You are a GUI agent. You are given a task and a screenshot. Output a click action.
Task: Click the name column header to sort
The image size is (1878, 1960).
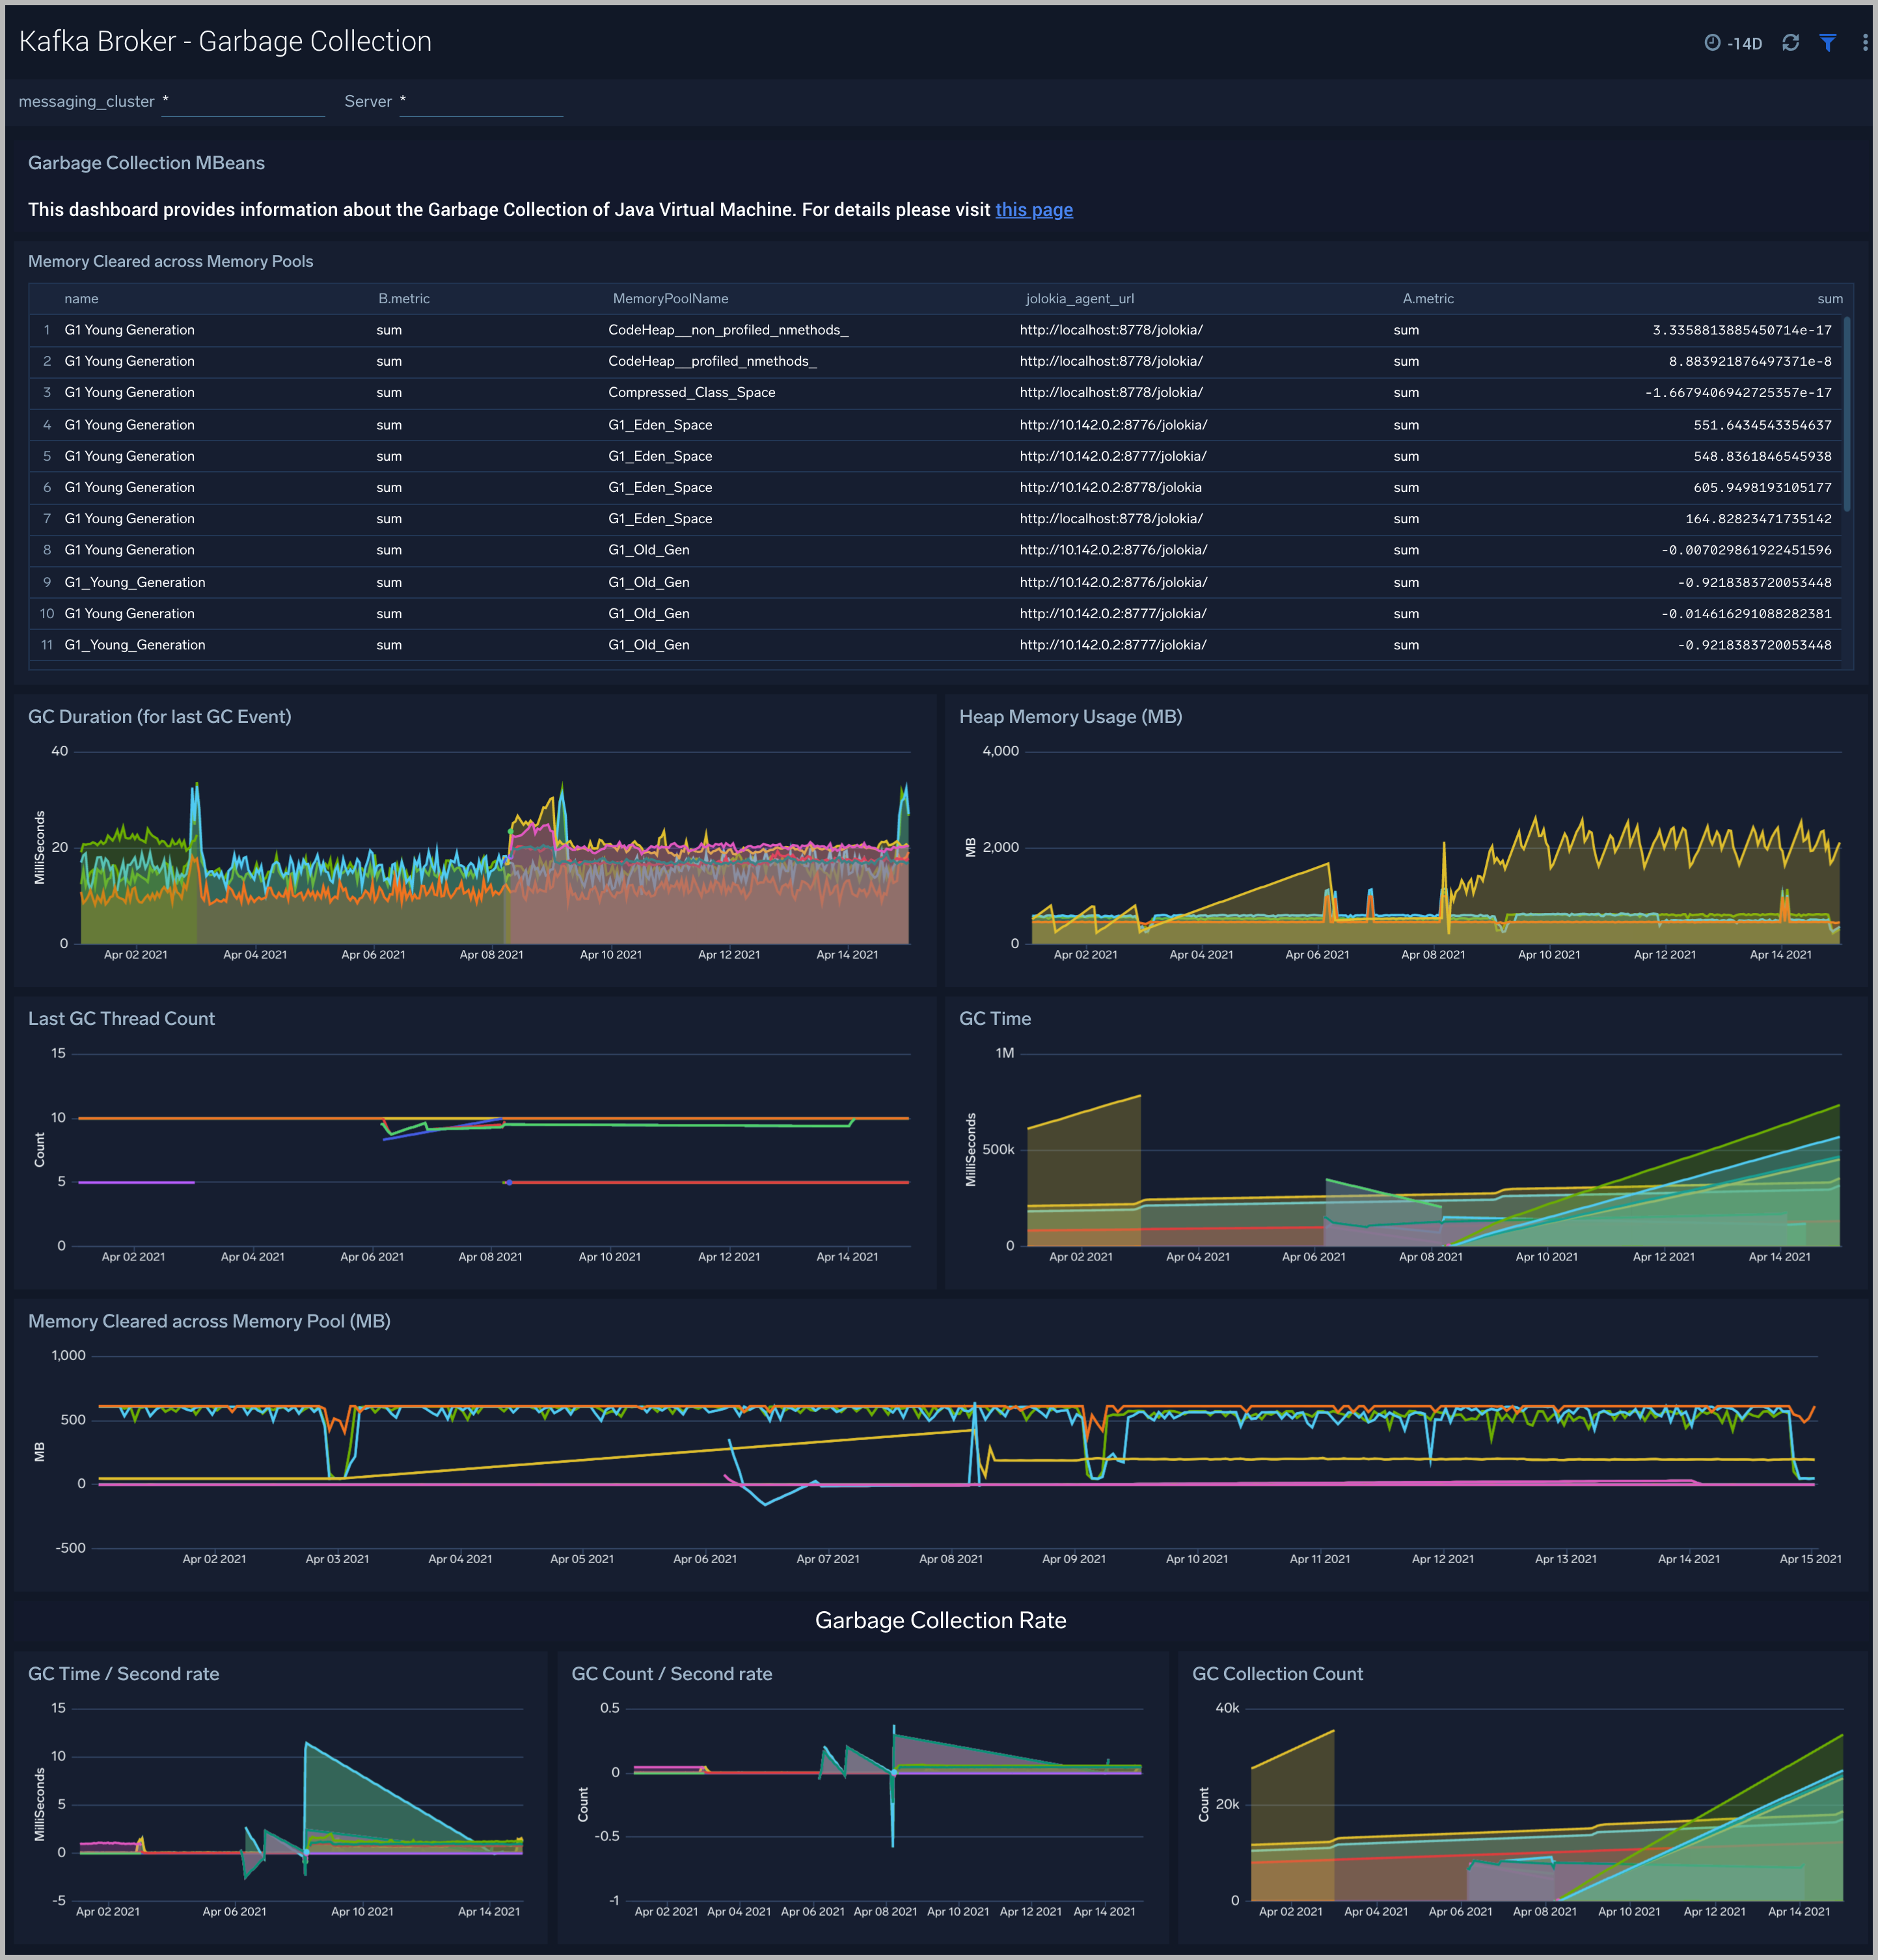click(81, 298)
